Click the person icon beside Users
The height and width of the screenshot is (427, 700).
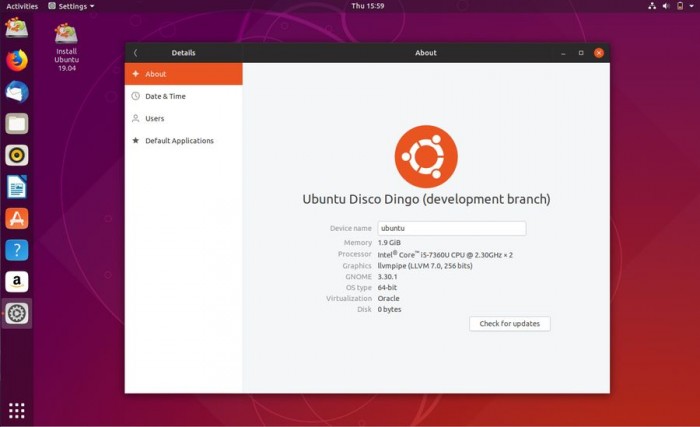136,118
